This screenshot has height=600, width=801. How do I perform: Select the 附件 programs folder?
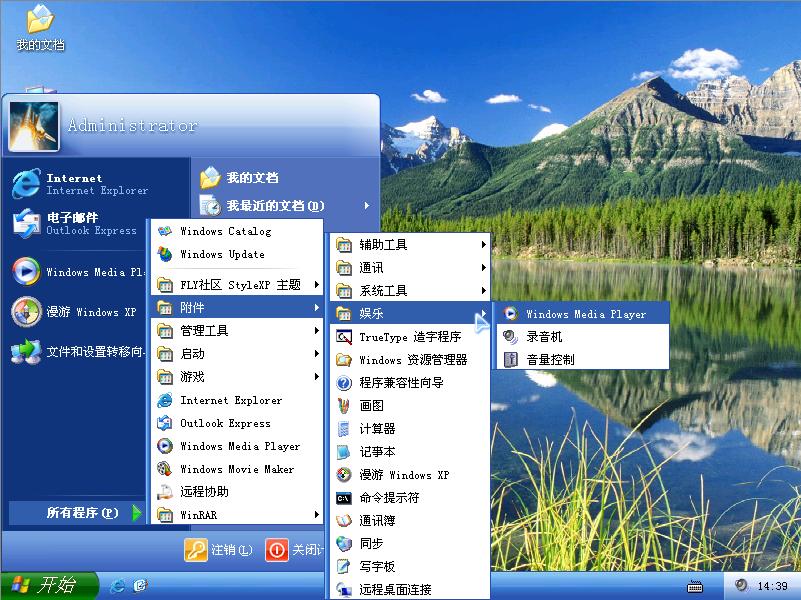237,307
